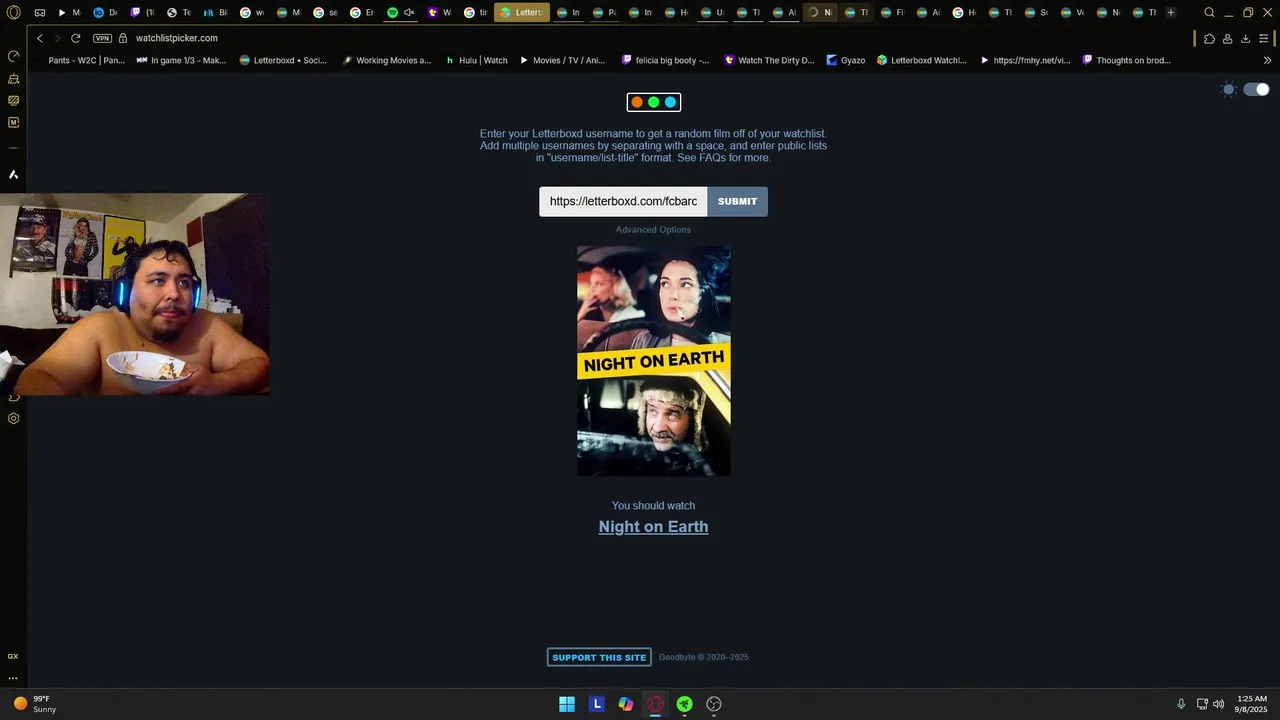1280x720 pixels.
Task: Focus the Letterboxd username input field
Action: tap(623, 201)
